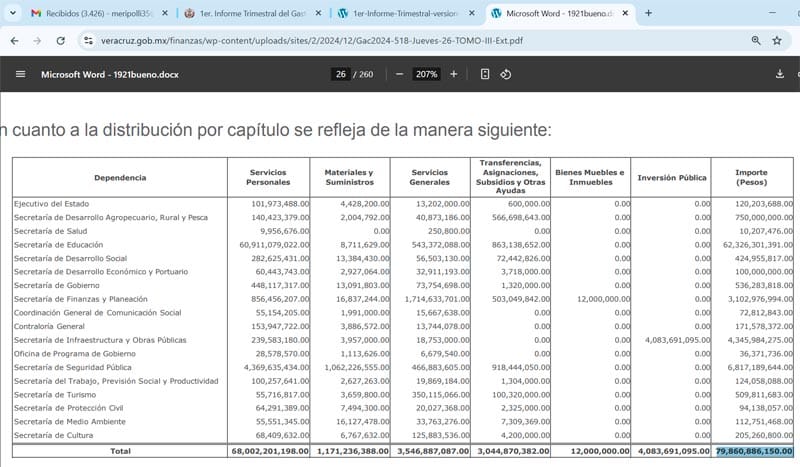Viewport: 800px width, 467px height.
Task: Zoom in on the PDF document
Action: click(x=453, y=74)
